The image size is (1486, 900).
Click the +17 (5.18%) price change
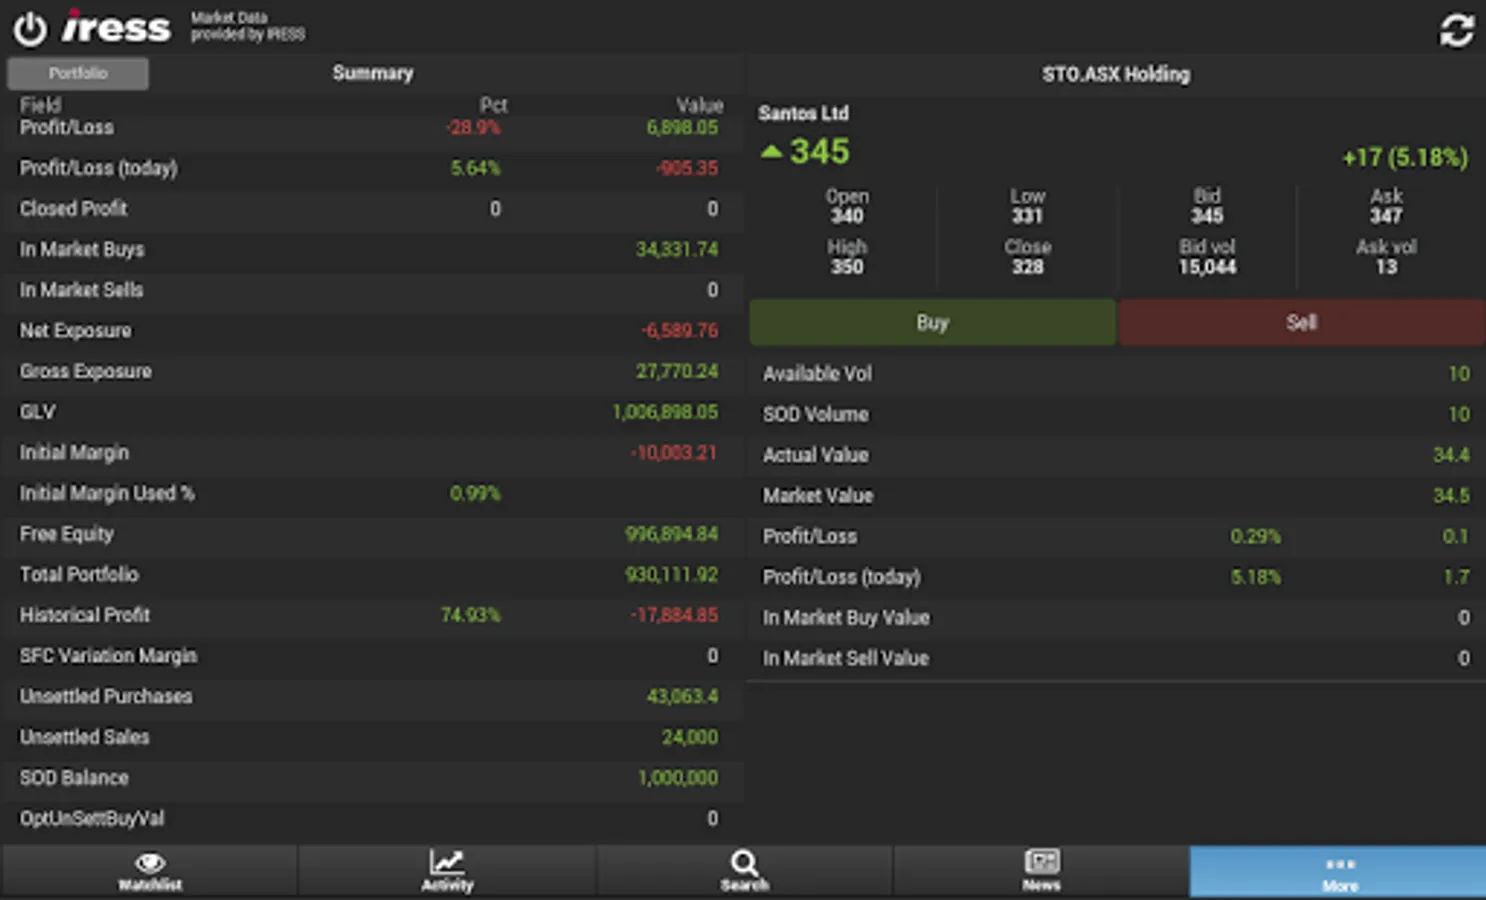(x=1405, y=157)
